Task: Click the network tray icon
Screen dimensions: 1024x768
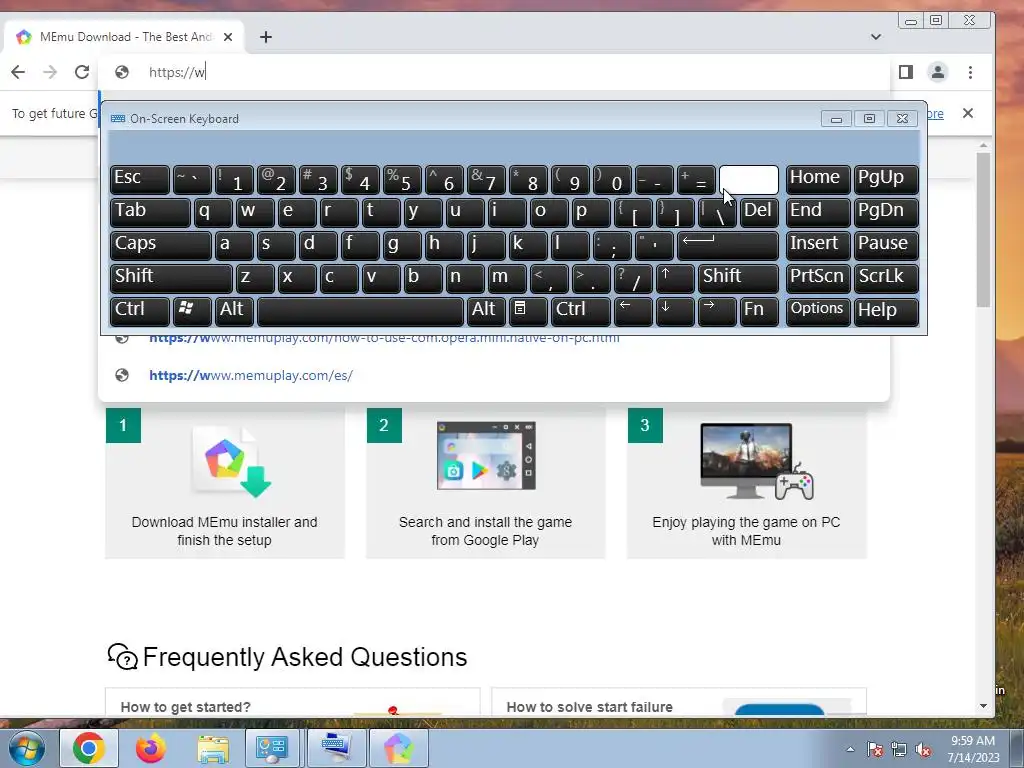Action: [899, 750]
